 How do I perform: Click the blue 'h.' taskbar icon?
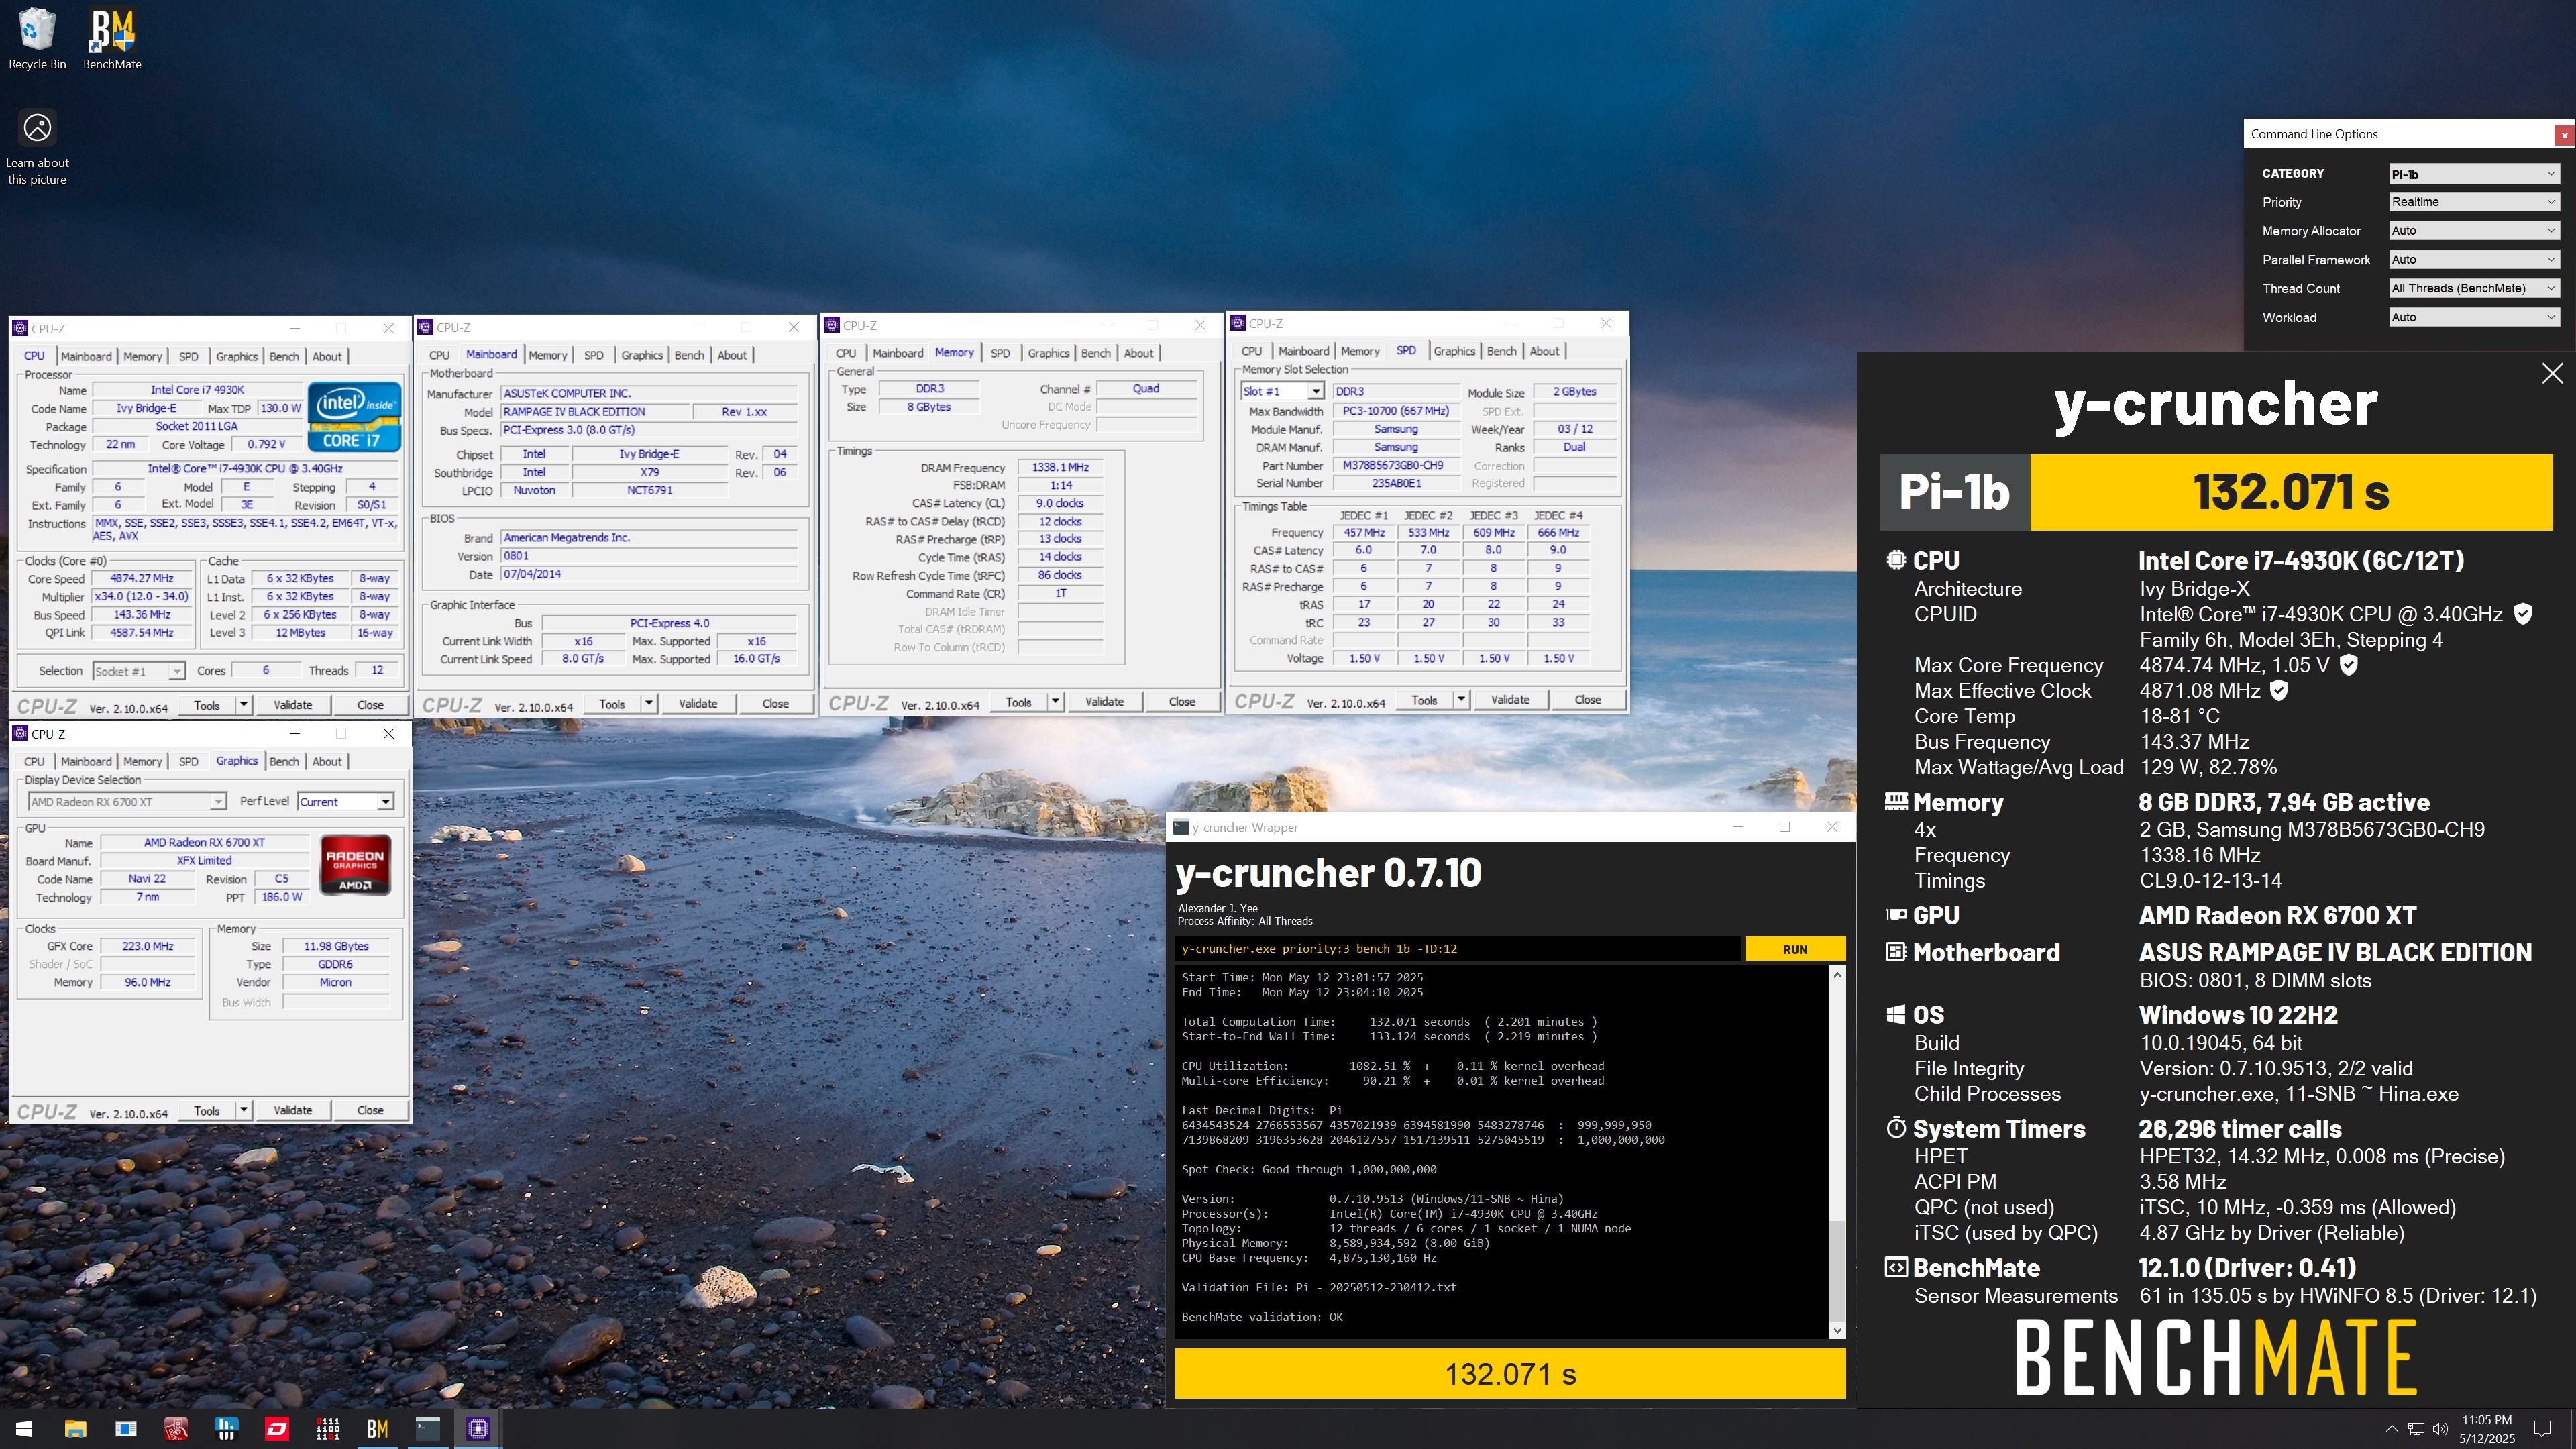click(226, 1429)
